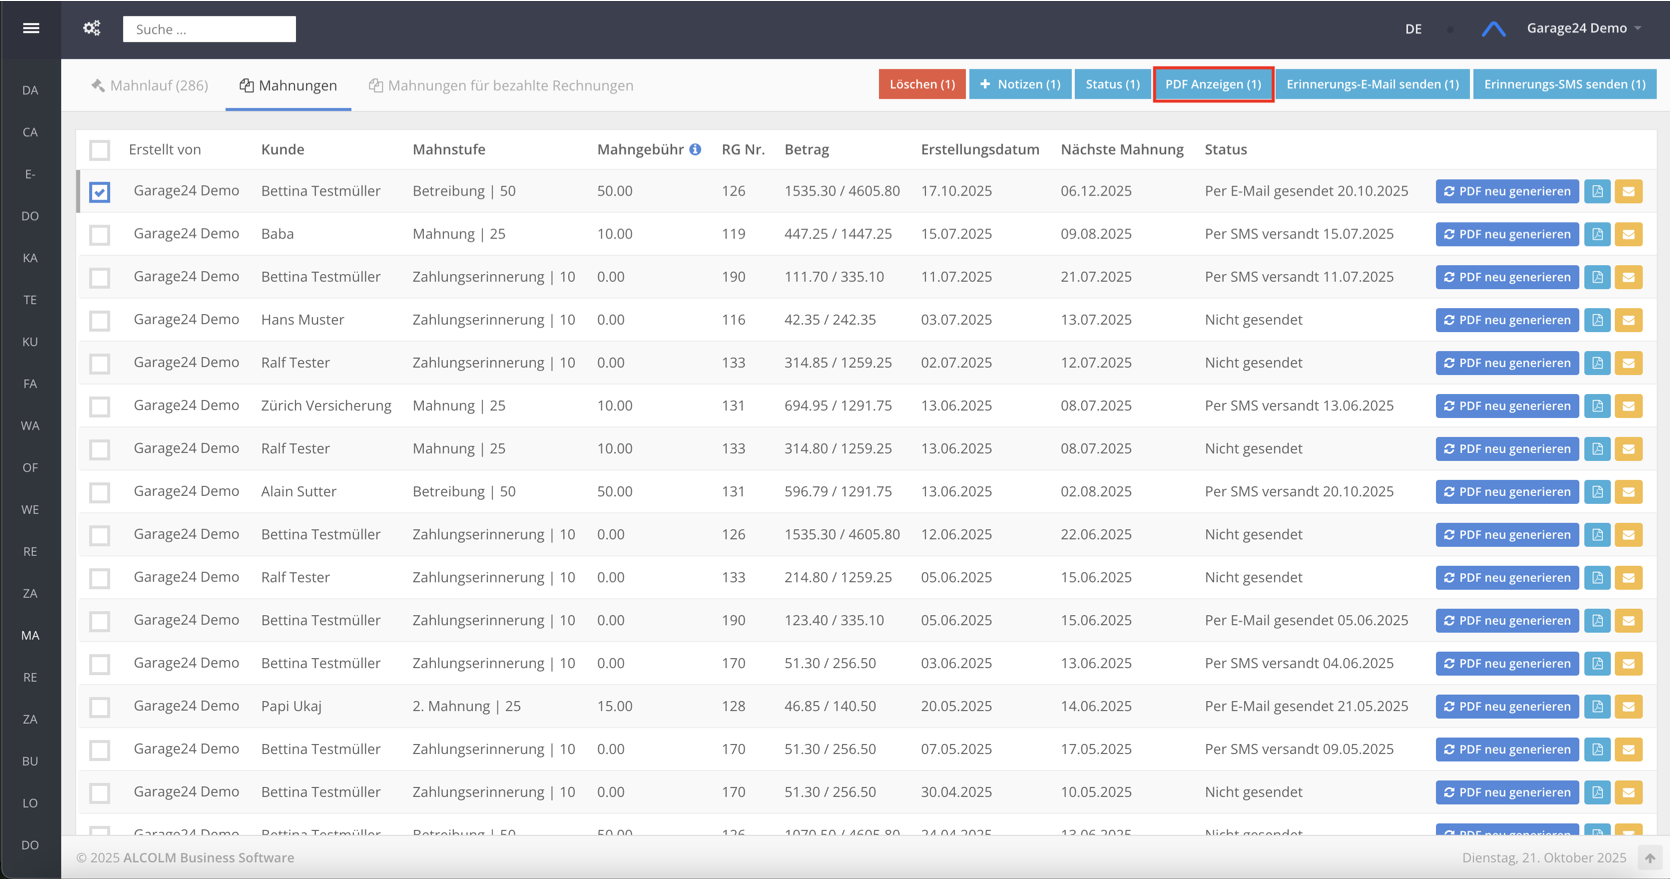Image resolution: width=1671 pixels, height=879 pixels.
Task: Click the red Löschen (1) button
Action: [x=922, y=84]
